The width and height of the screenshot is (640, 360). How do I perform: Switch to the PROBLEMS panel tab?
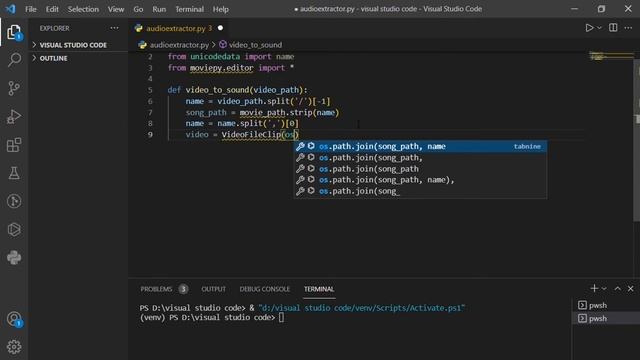point(156,289)
